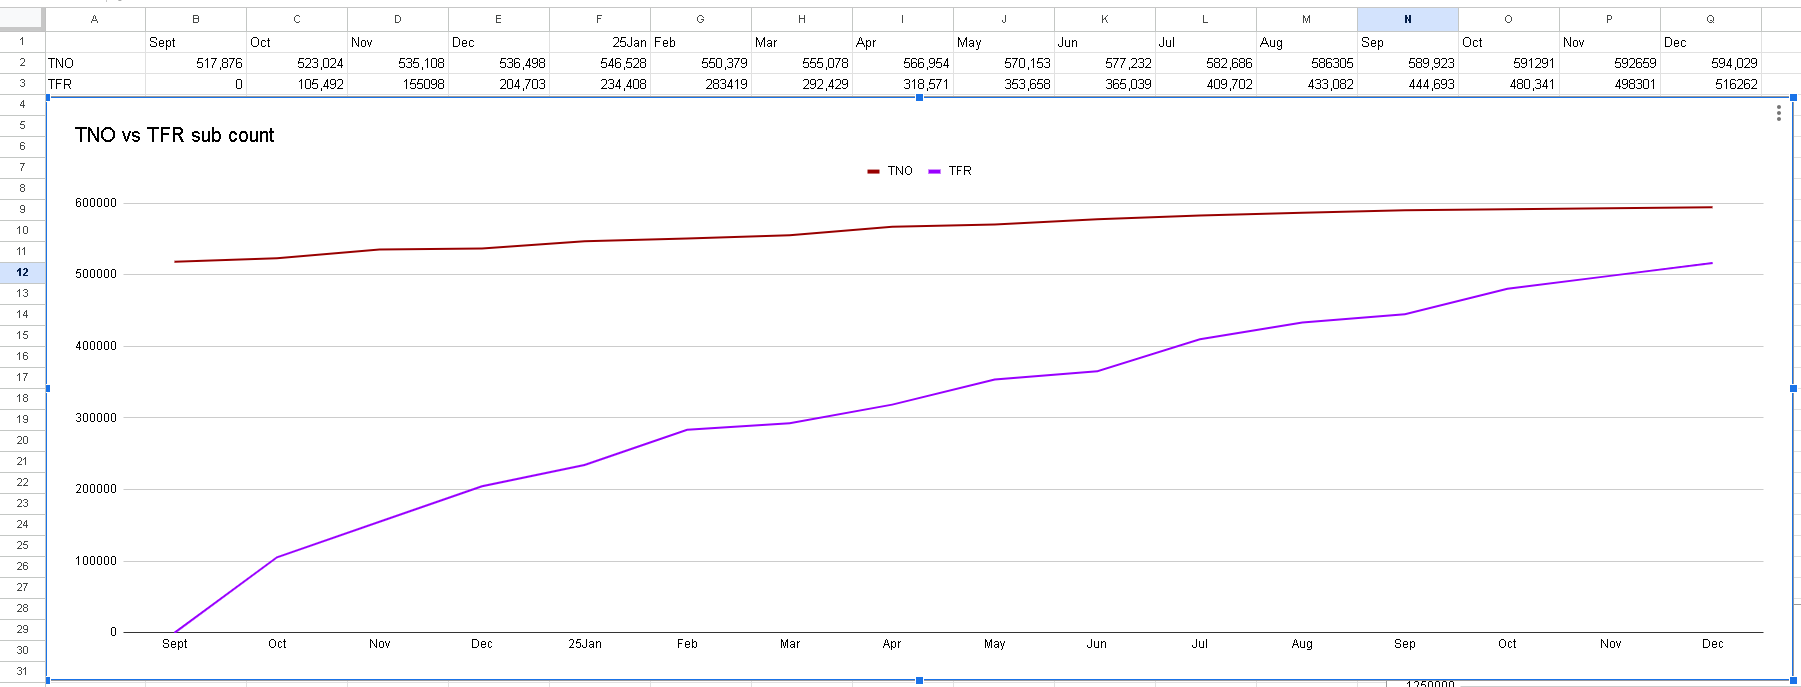The height and width of the screenshot is (687, 1801).
Task: Click the select-all corner box of the sheet
Action: [x=22, y=19]
